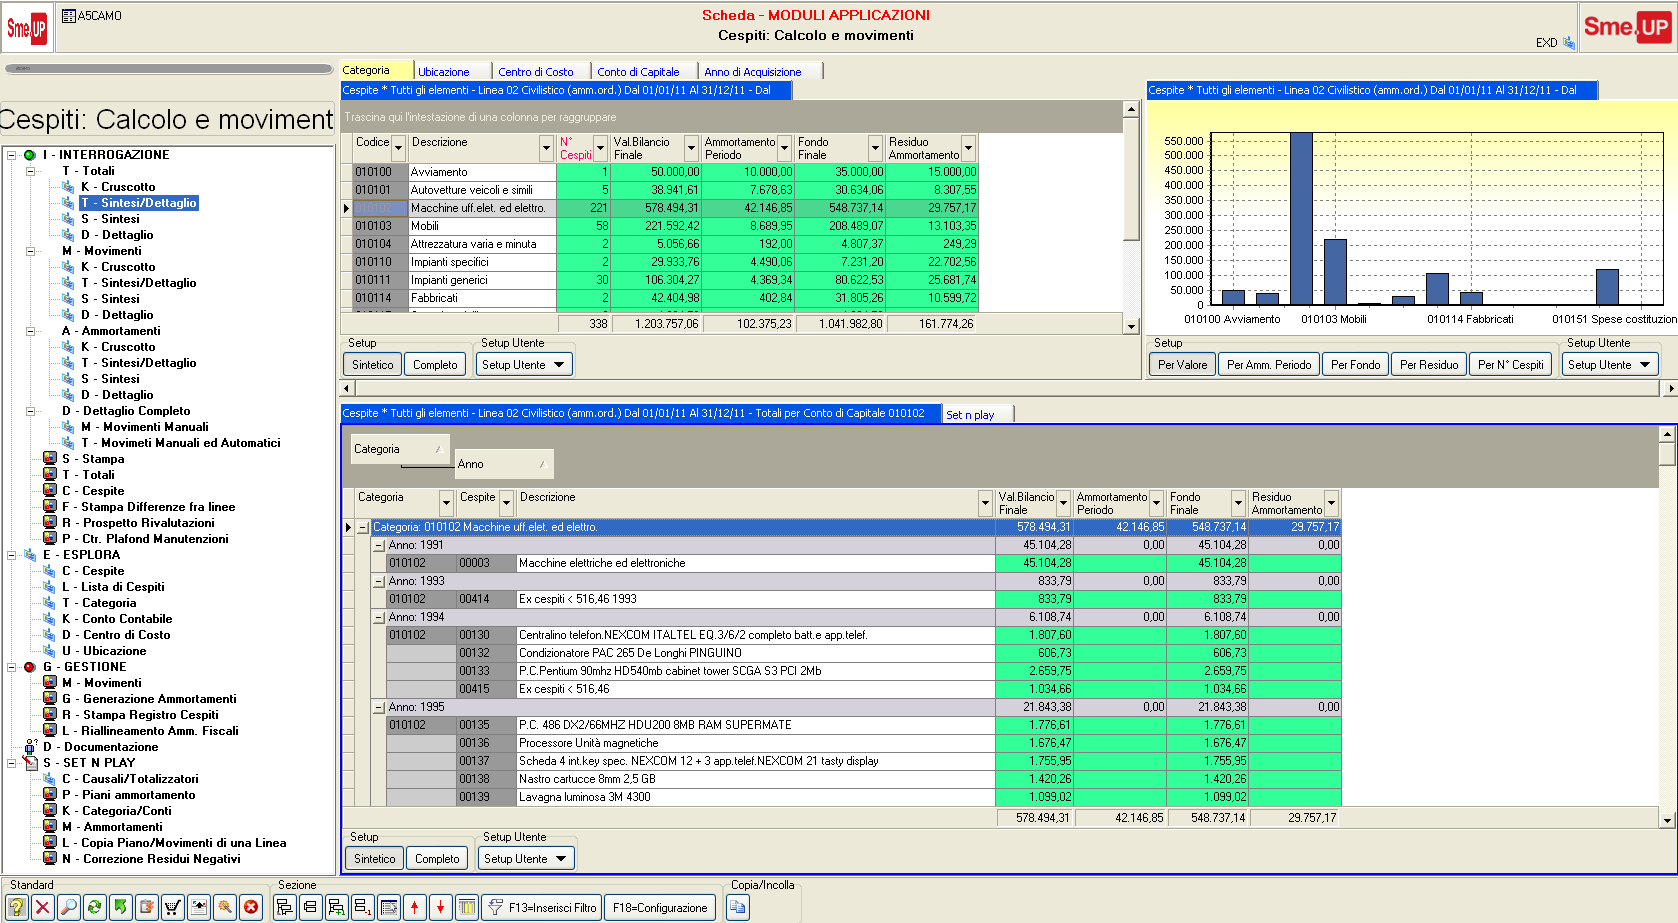Click Completo button under the top table
Viewport: 1678px width, 923px height.
[435, 365]
